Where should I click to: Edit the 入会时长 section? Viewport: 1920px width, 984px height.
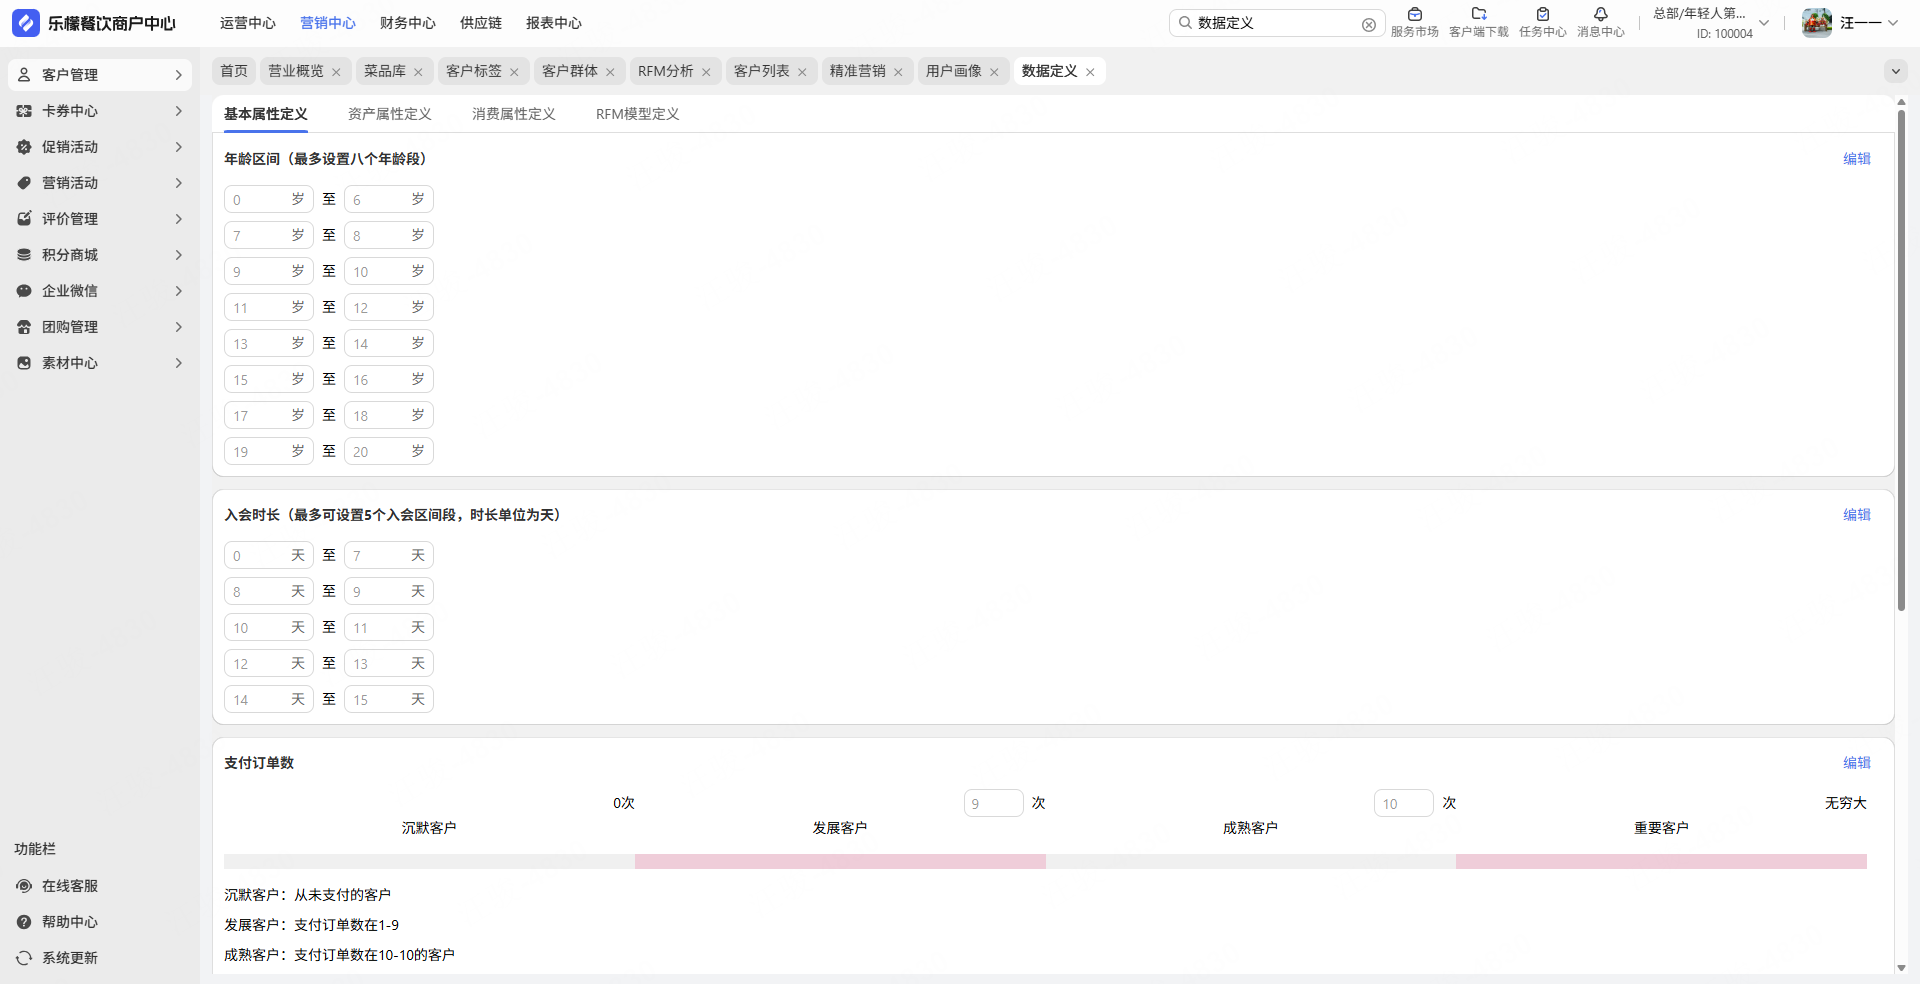point(1857,515)
